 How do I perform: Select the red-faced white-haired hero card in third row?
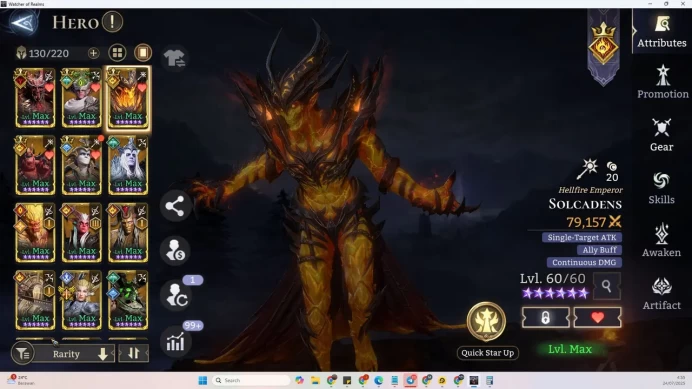click(x=82, y=233)
